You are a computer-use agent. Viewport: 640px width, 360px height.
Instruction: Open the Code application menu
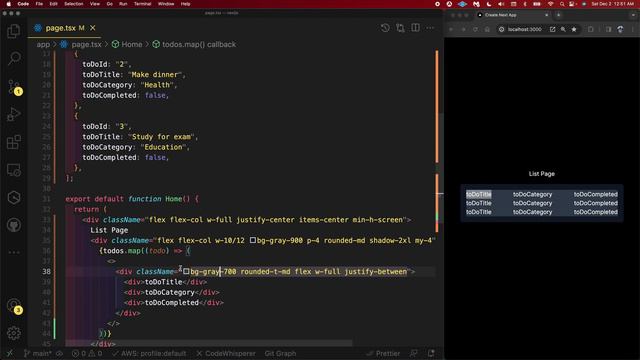(x=23, y=4)
